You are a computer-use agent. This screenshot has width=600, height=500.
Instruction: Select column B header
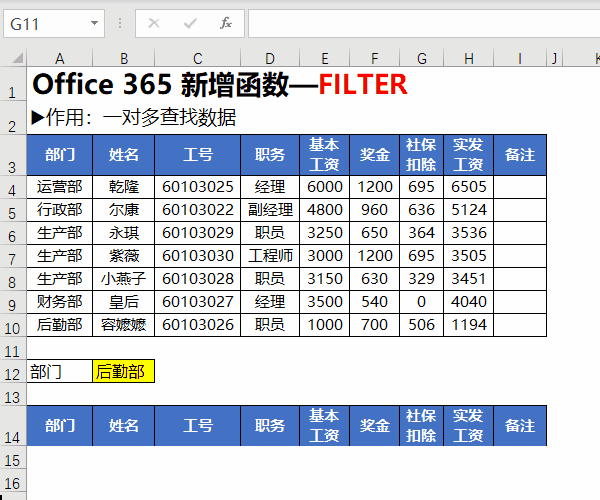(x=124, y=58)
